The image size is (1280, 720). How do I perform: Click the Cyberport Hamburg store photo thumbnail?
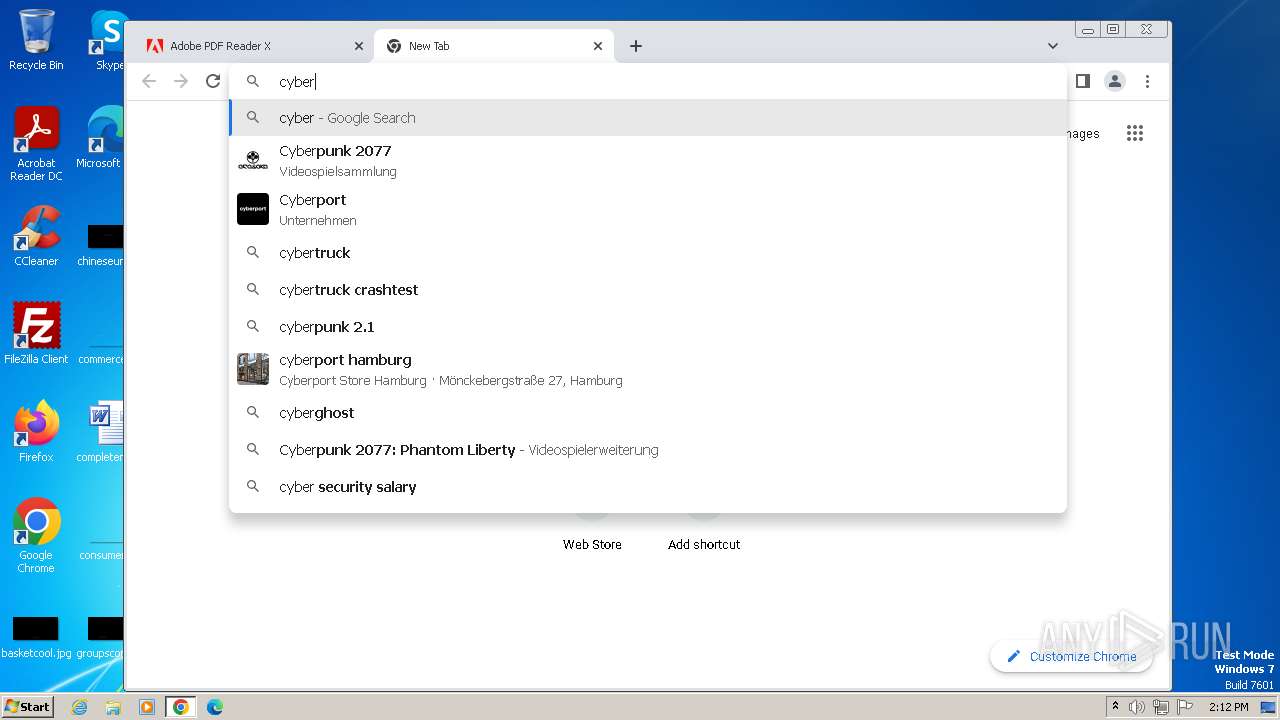(x=253, y=369)
